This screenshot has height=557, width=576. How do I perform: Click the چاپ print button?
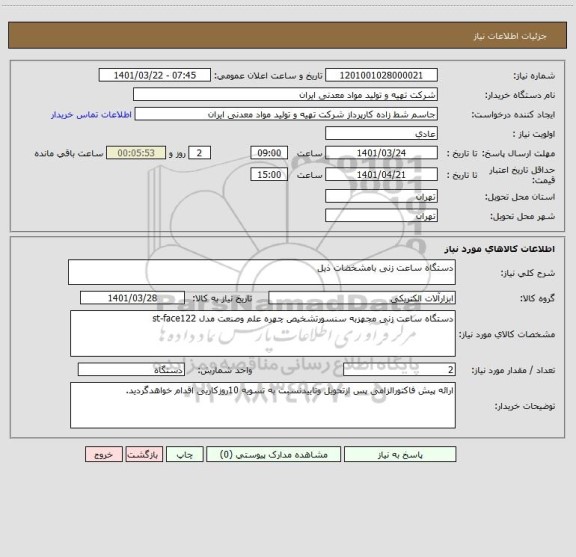pos(184,454)
